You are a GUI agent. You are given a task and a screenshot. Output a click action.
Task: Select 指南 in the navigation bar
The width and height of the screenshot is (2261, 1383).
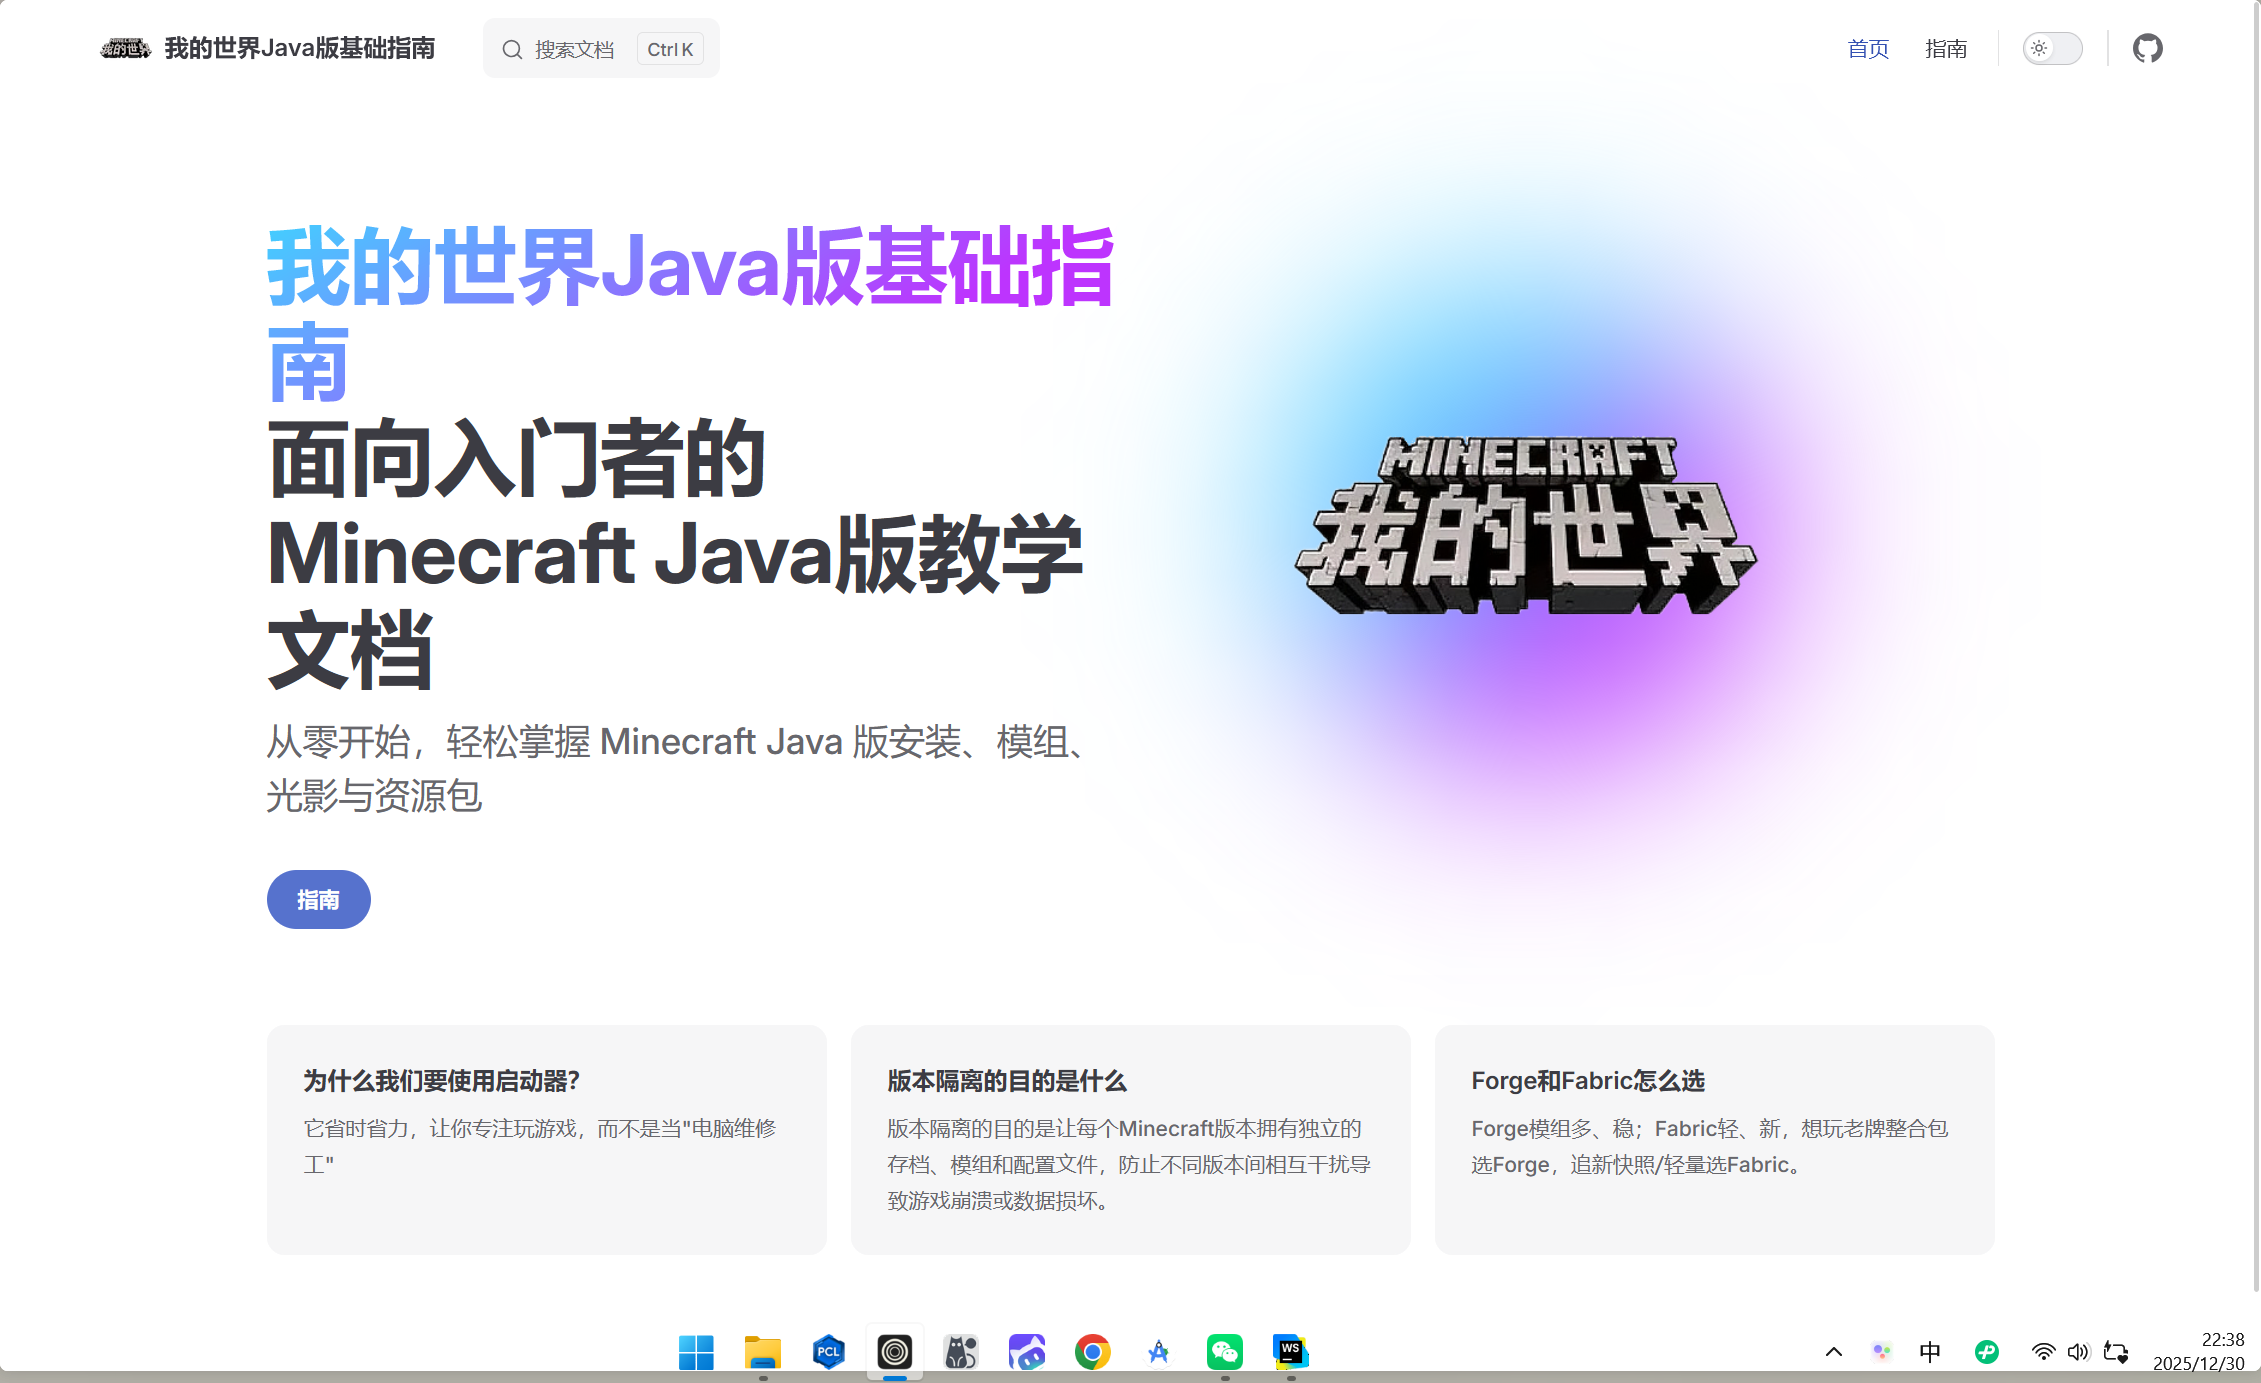[x=1946, y=48]
